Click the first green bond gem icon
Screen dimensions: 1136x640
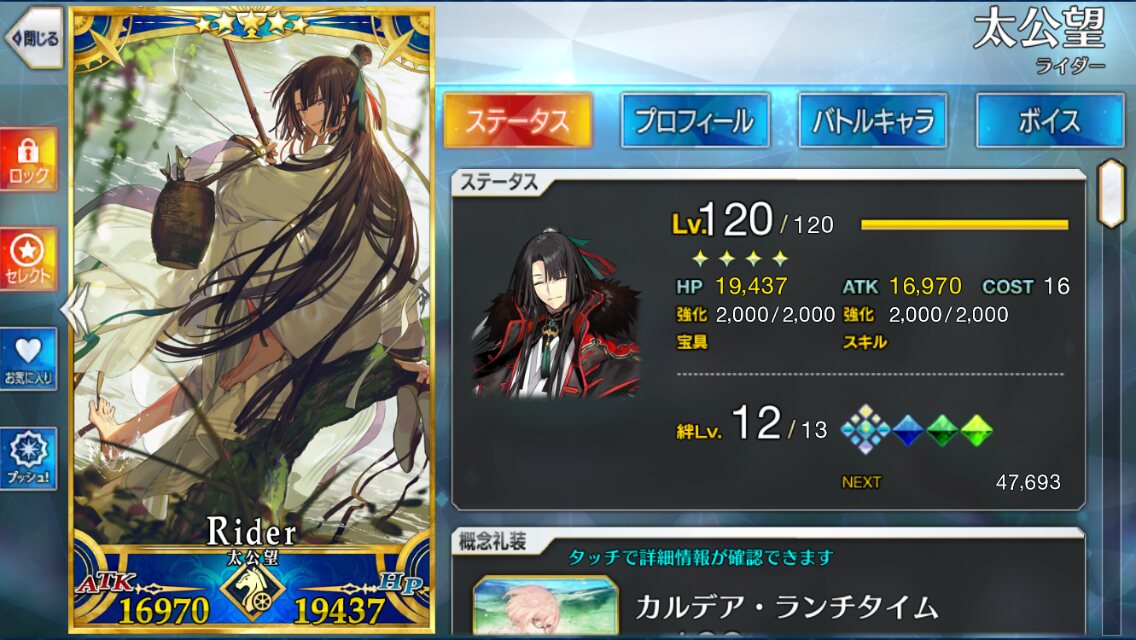[942, 431]
